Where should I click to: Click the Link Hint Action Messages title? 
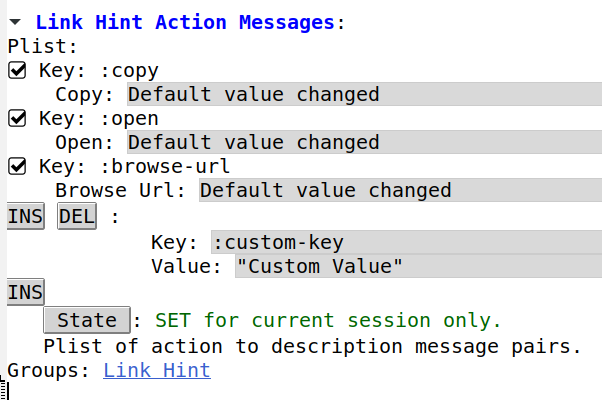pos(185,22)
